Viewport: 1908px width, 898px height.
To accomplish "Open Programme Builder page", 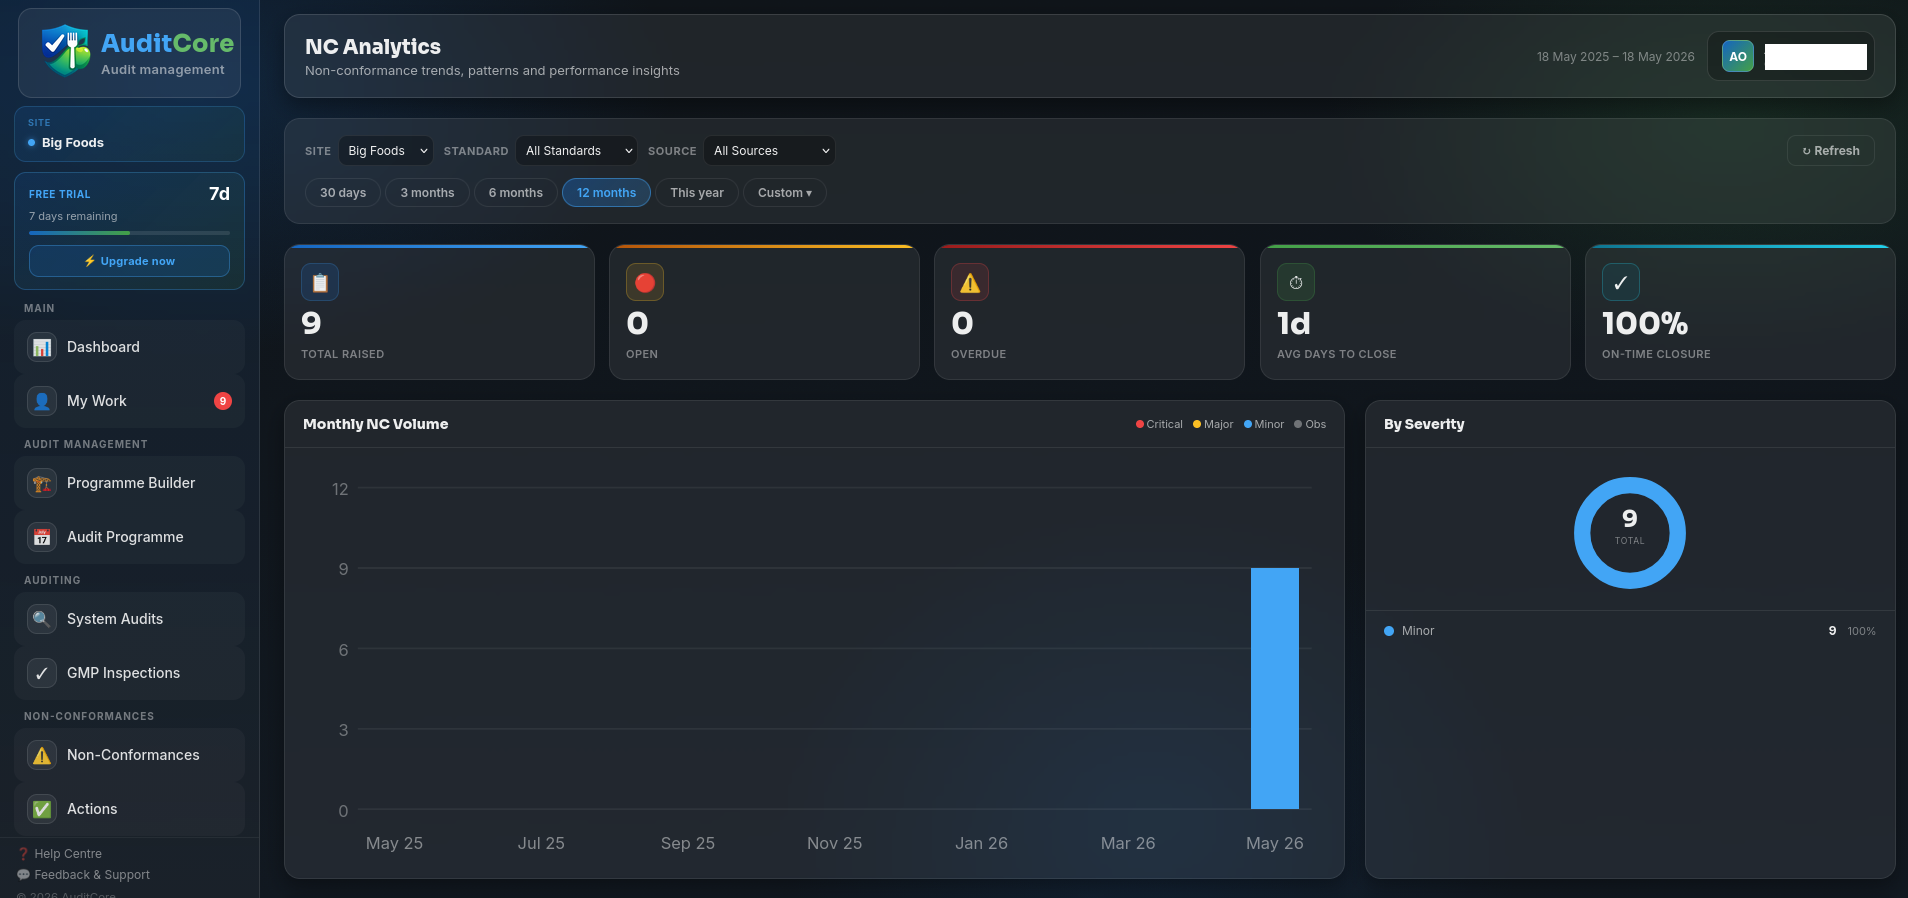I will point(129,483).
